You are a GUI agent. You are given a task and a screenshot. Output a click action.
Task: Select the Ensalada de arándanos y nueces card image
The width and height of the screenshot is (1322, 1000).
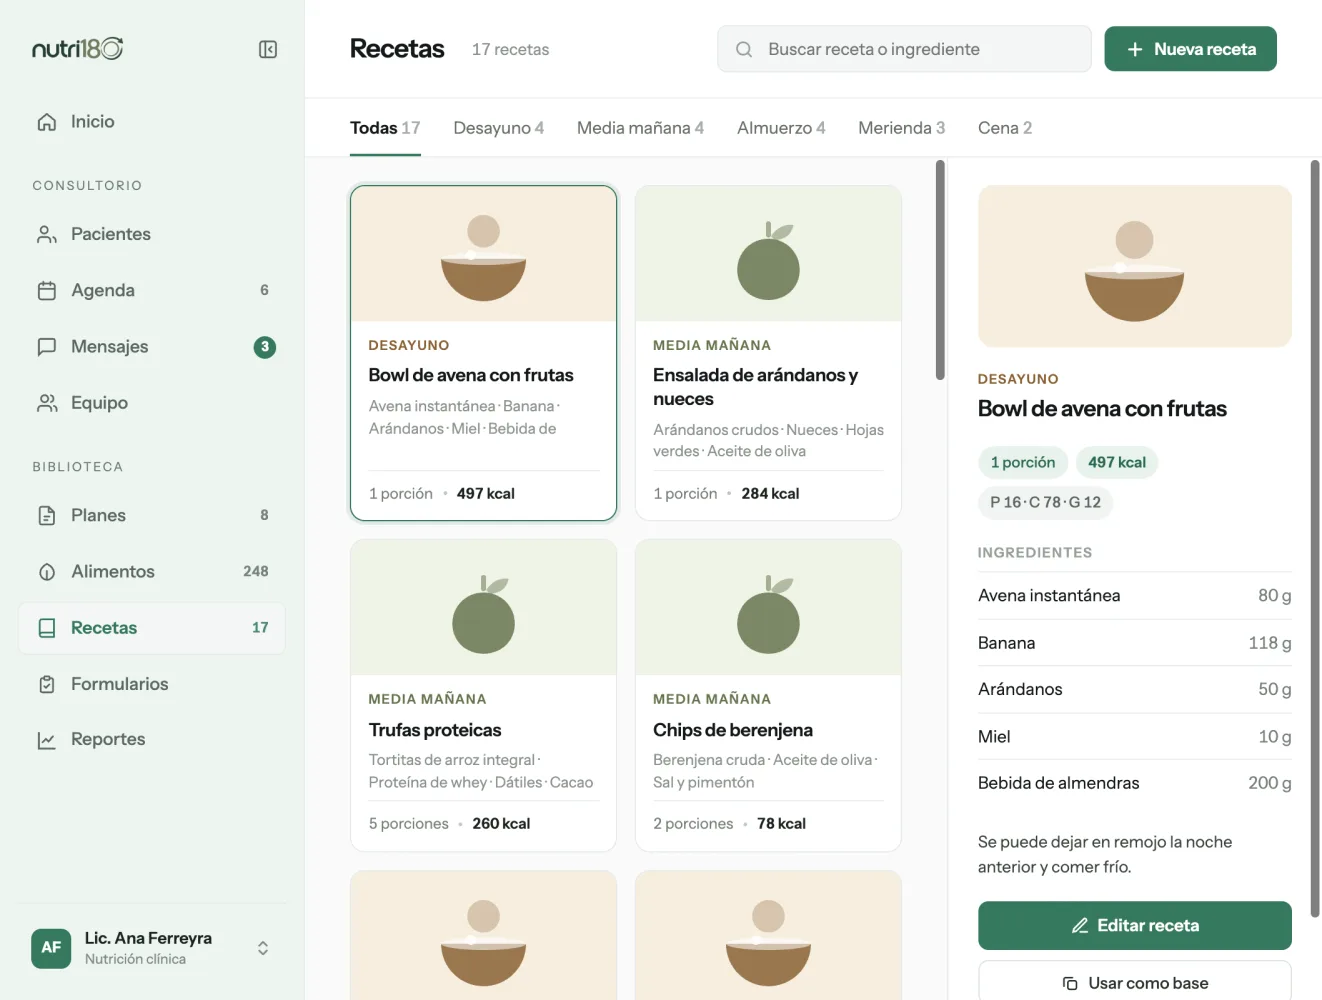[x=768, y=254]
